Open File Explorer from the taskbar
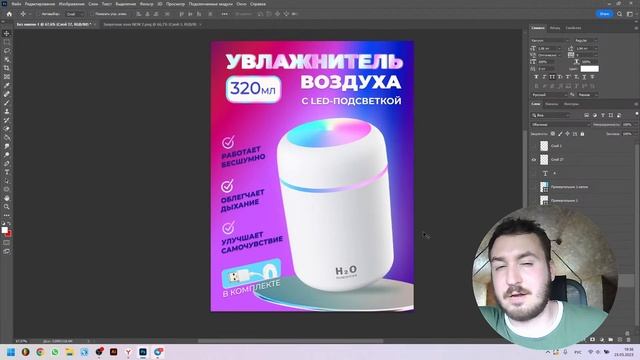 pos(69,352)
